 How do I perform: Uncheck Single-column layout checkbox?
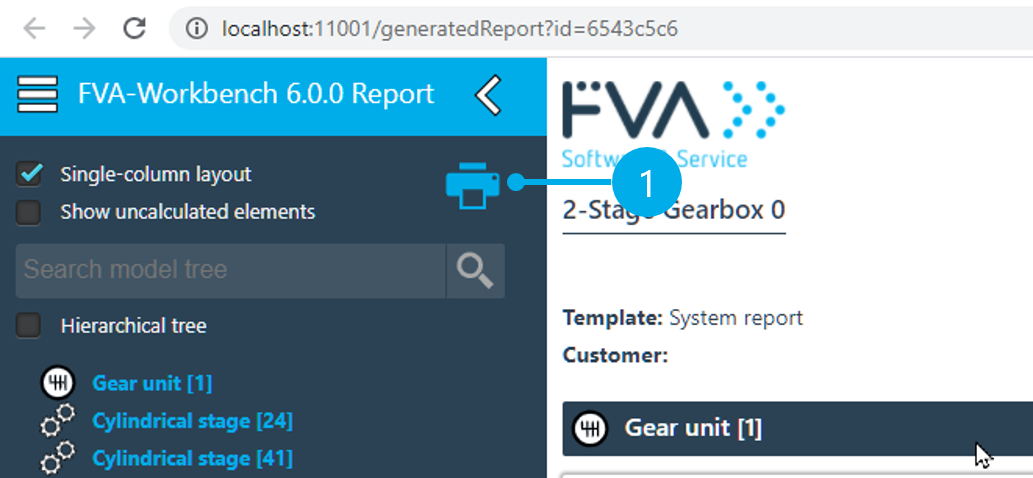click(29, 174)
